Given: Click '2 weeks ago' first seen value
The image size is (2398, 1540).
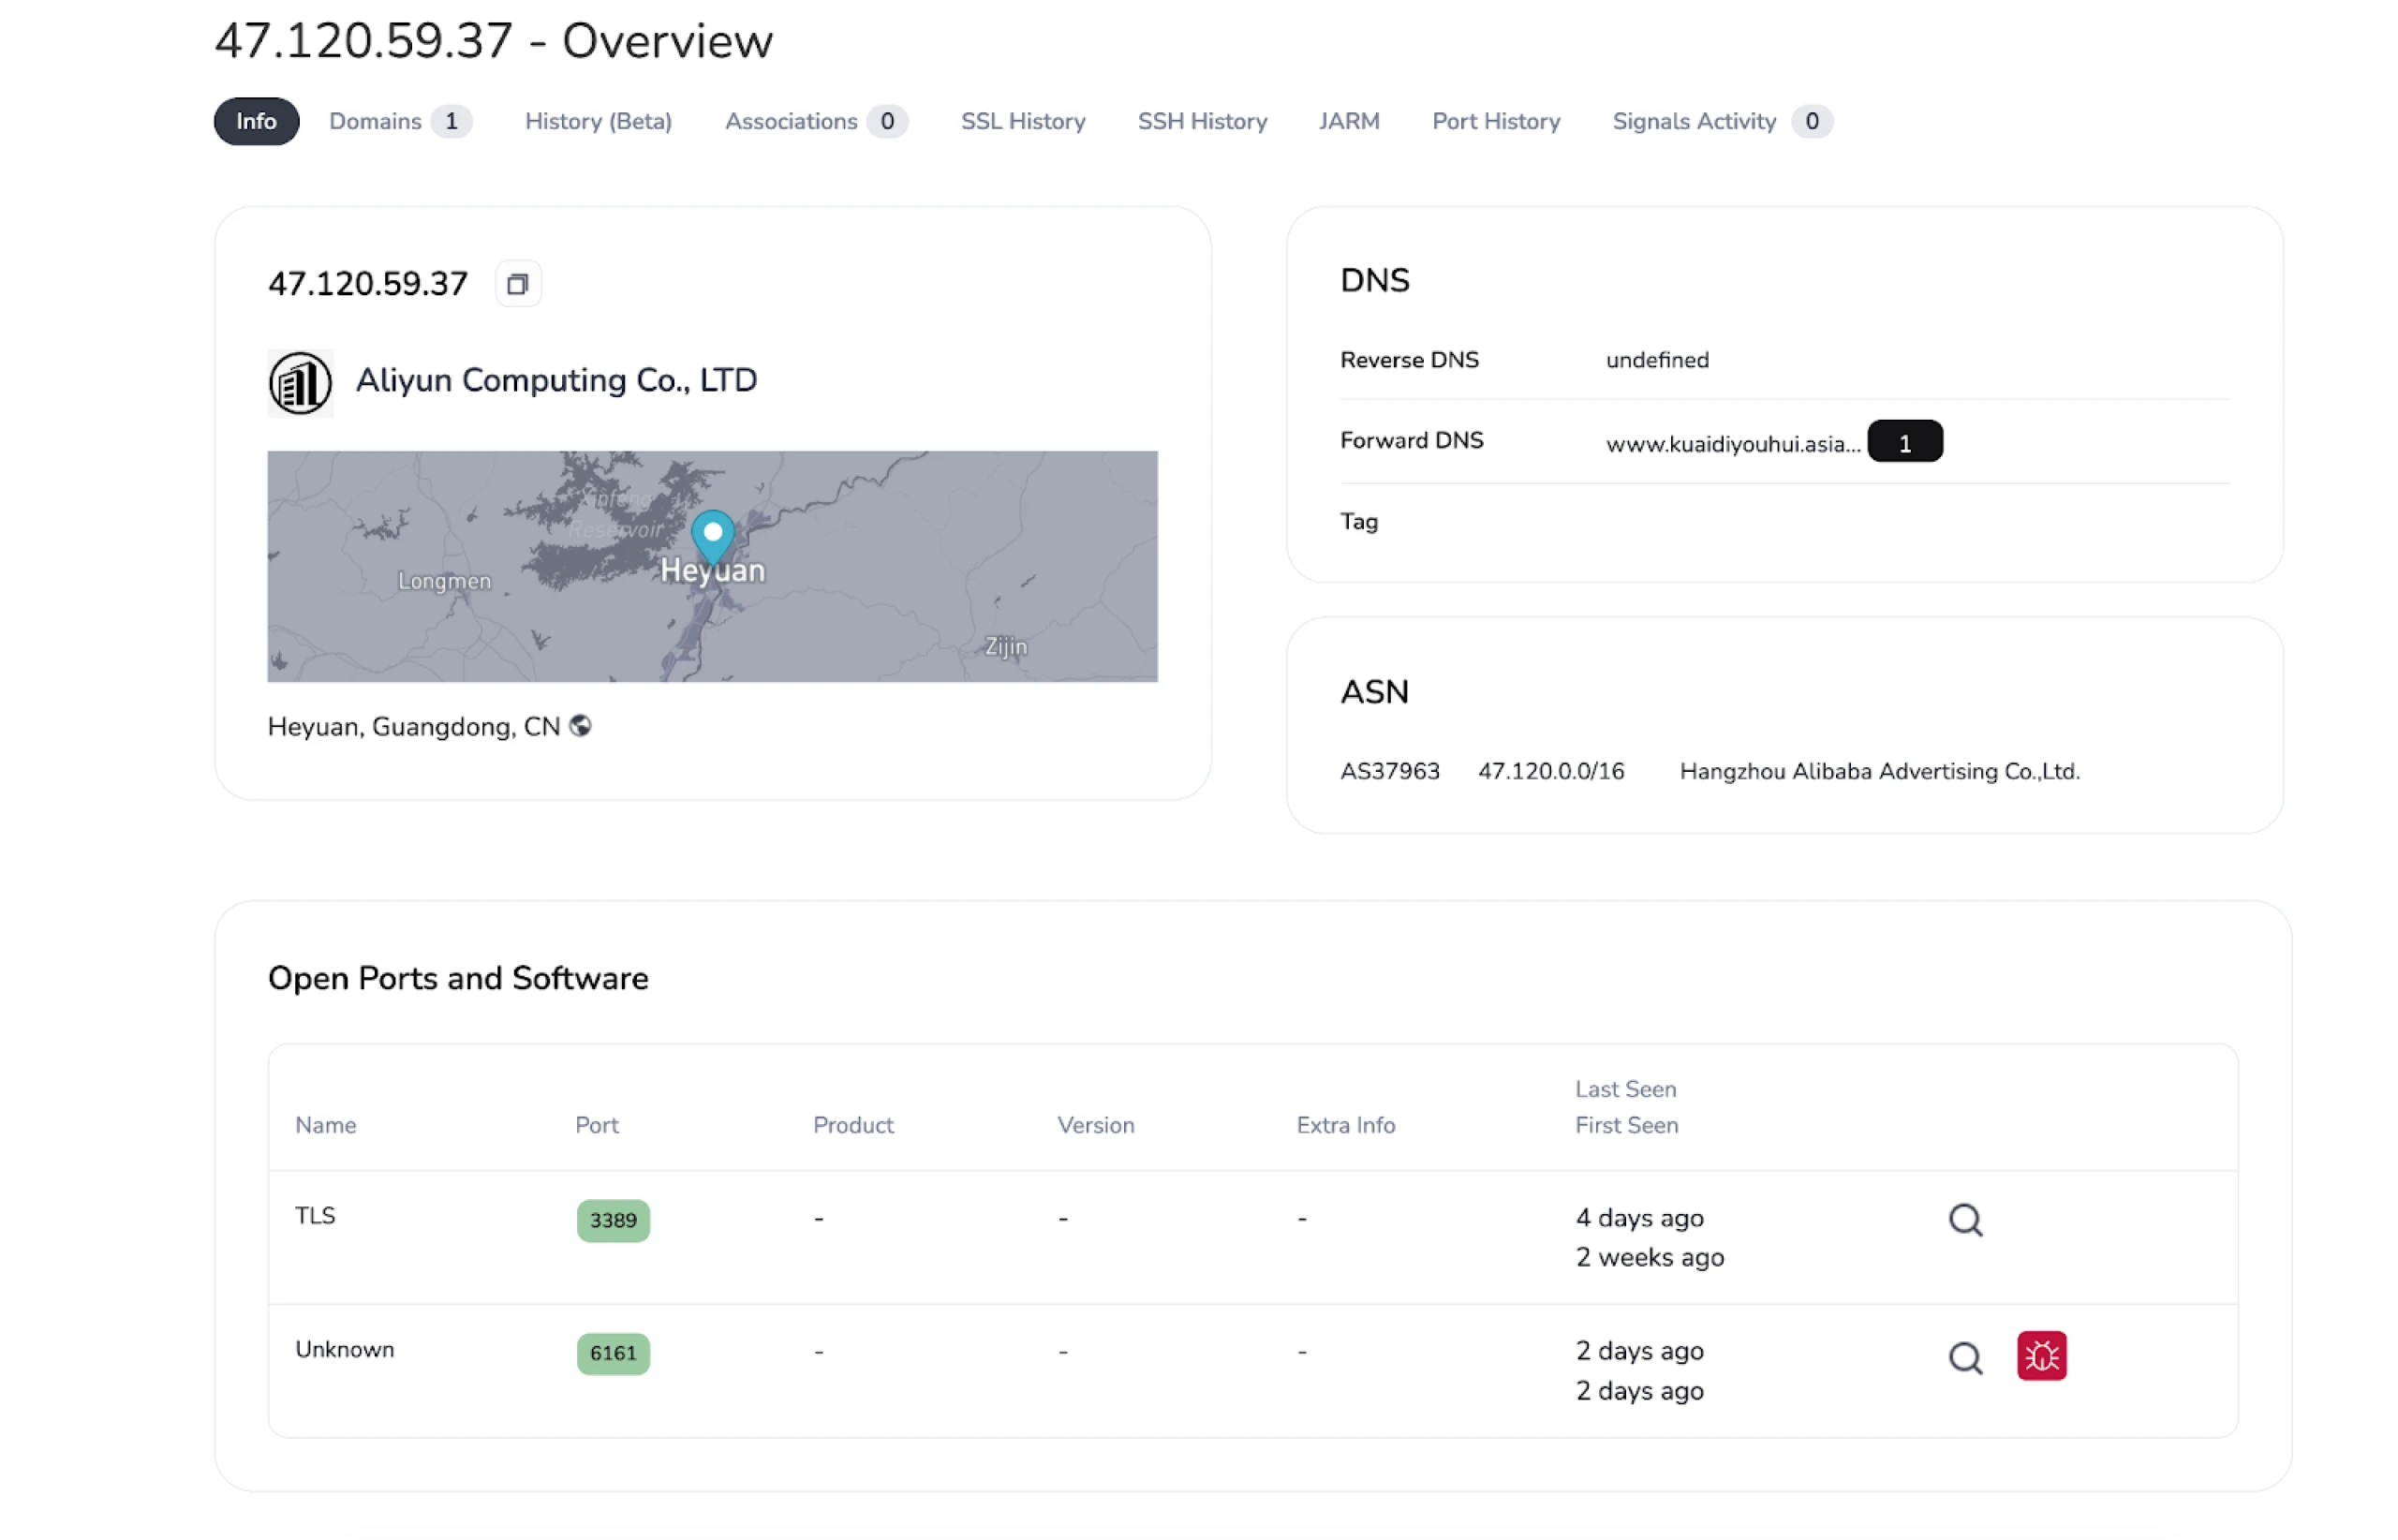Looking at the screenshot, I should coord(1649,1257).
